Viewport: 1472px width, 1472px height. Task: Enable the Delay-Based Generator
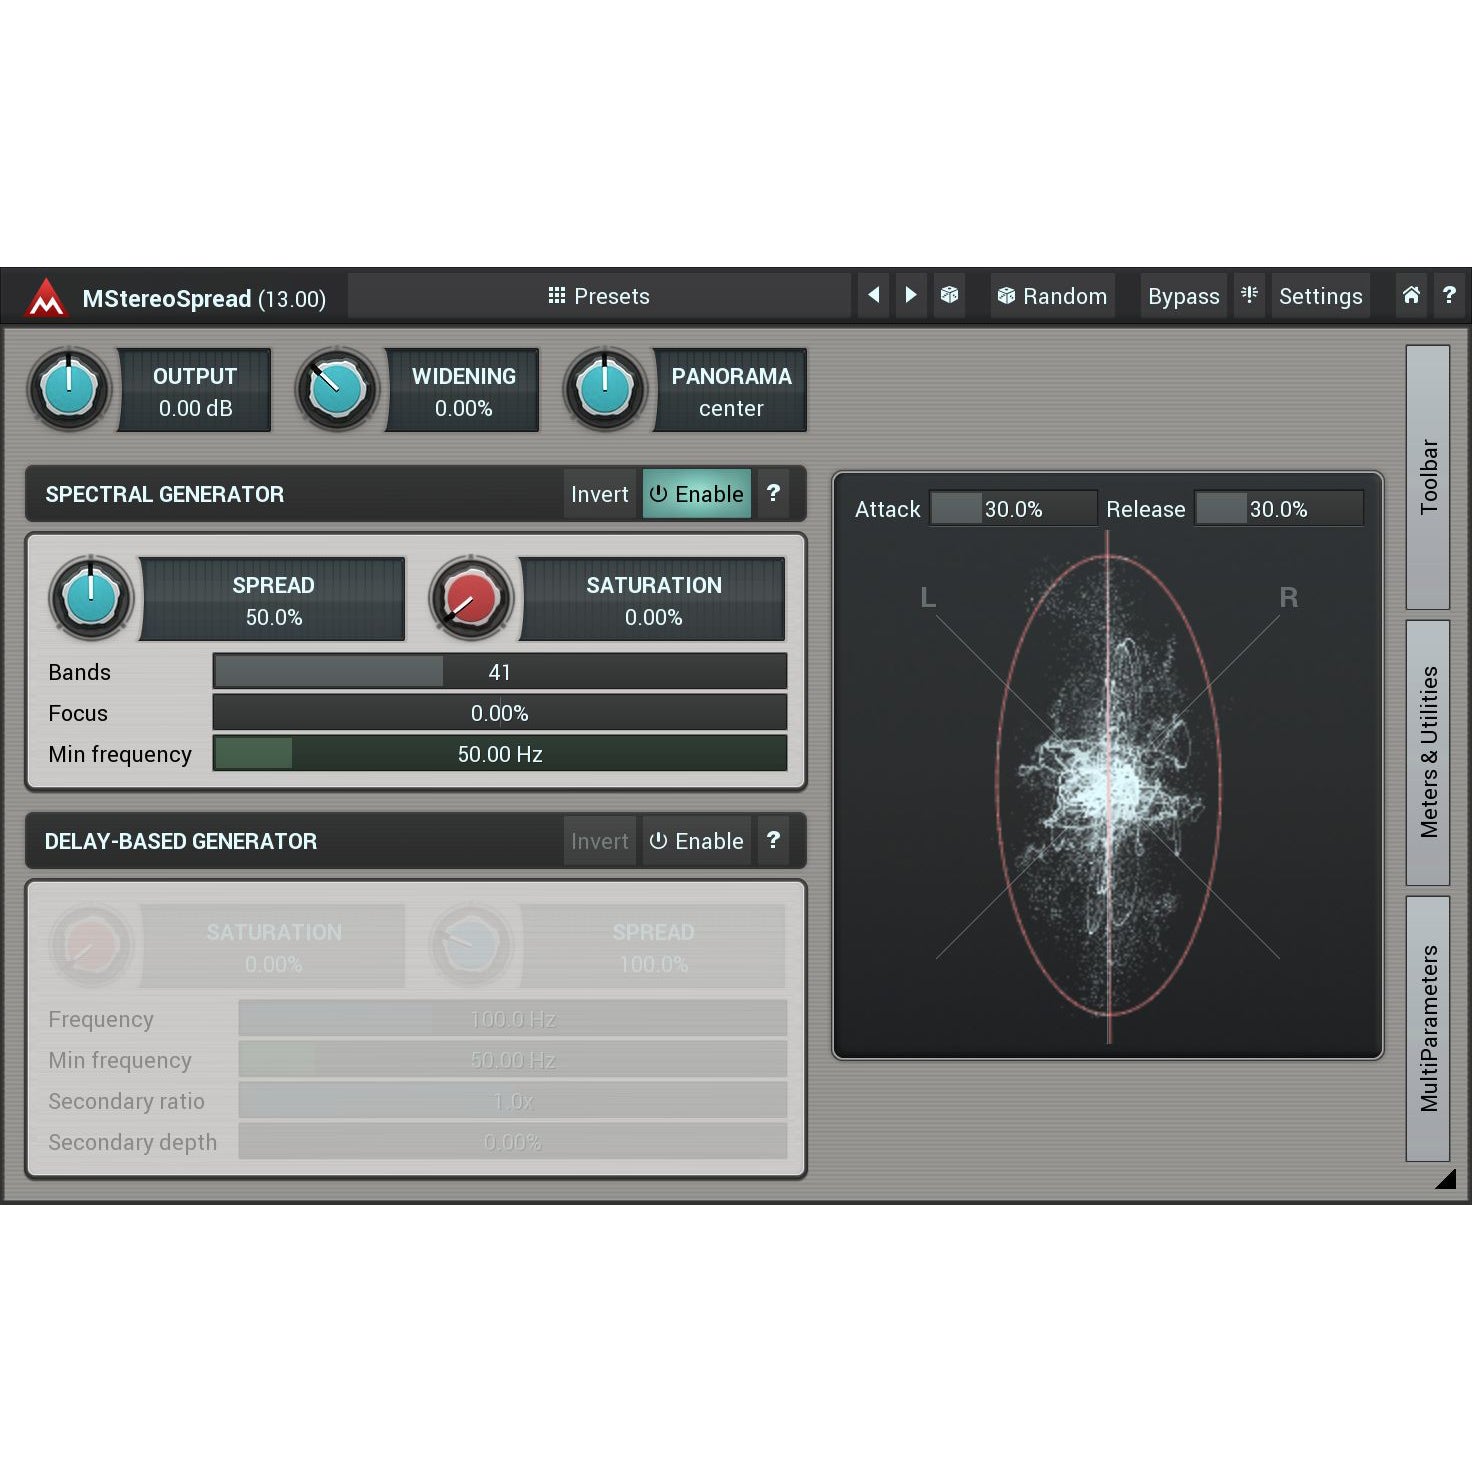coord(697,841)
